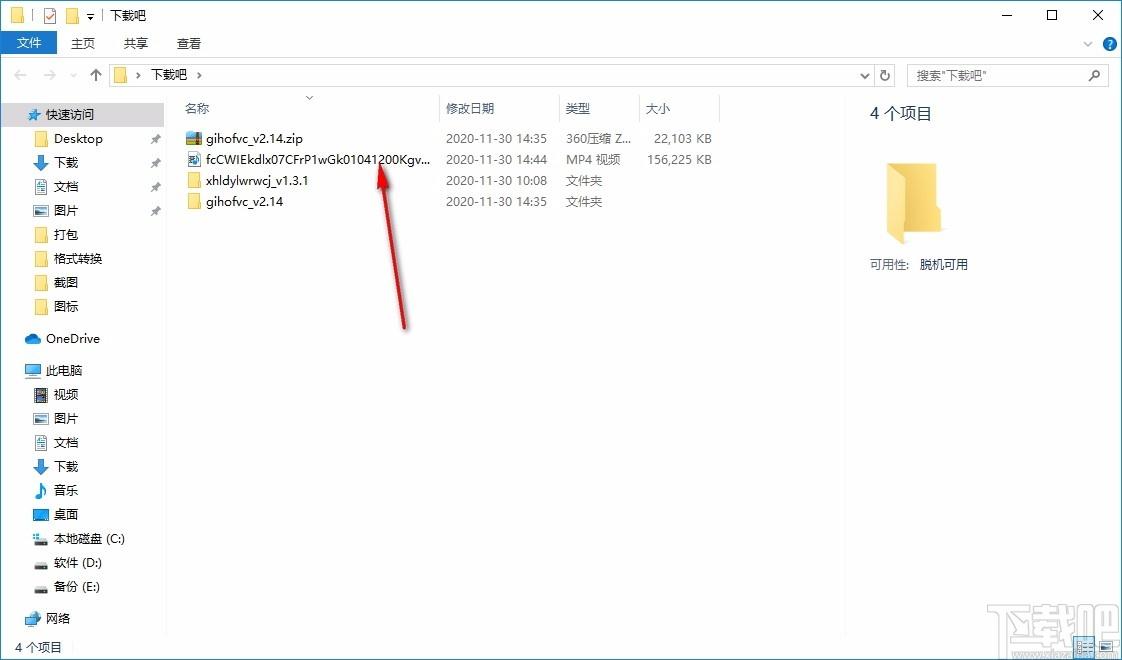Click the OneDrive cloud icon
1122x660 pixels.
coord(32,339)
